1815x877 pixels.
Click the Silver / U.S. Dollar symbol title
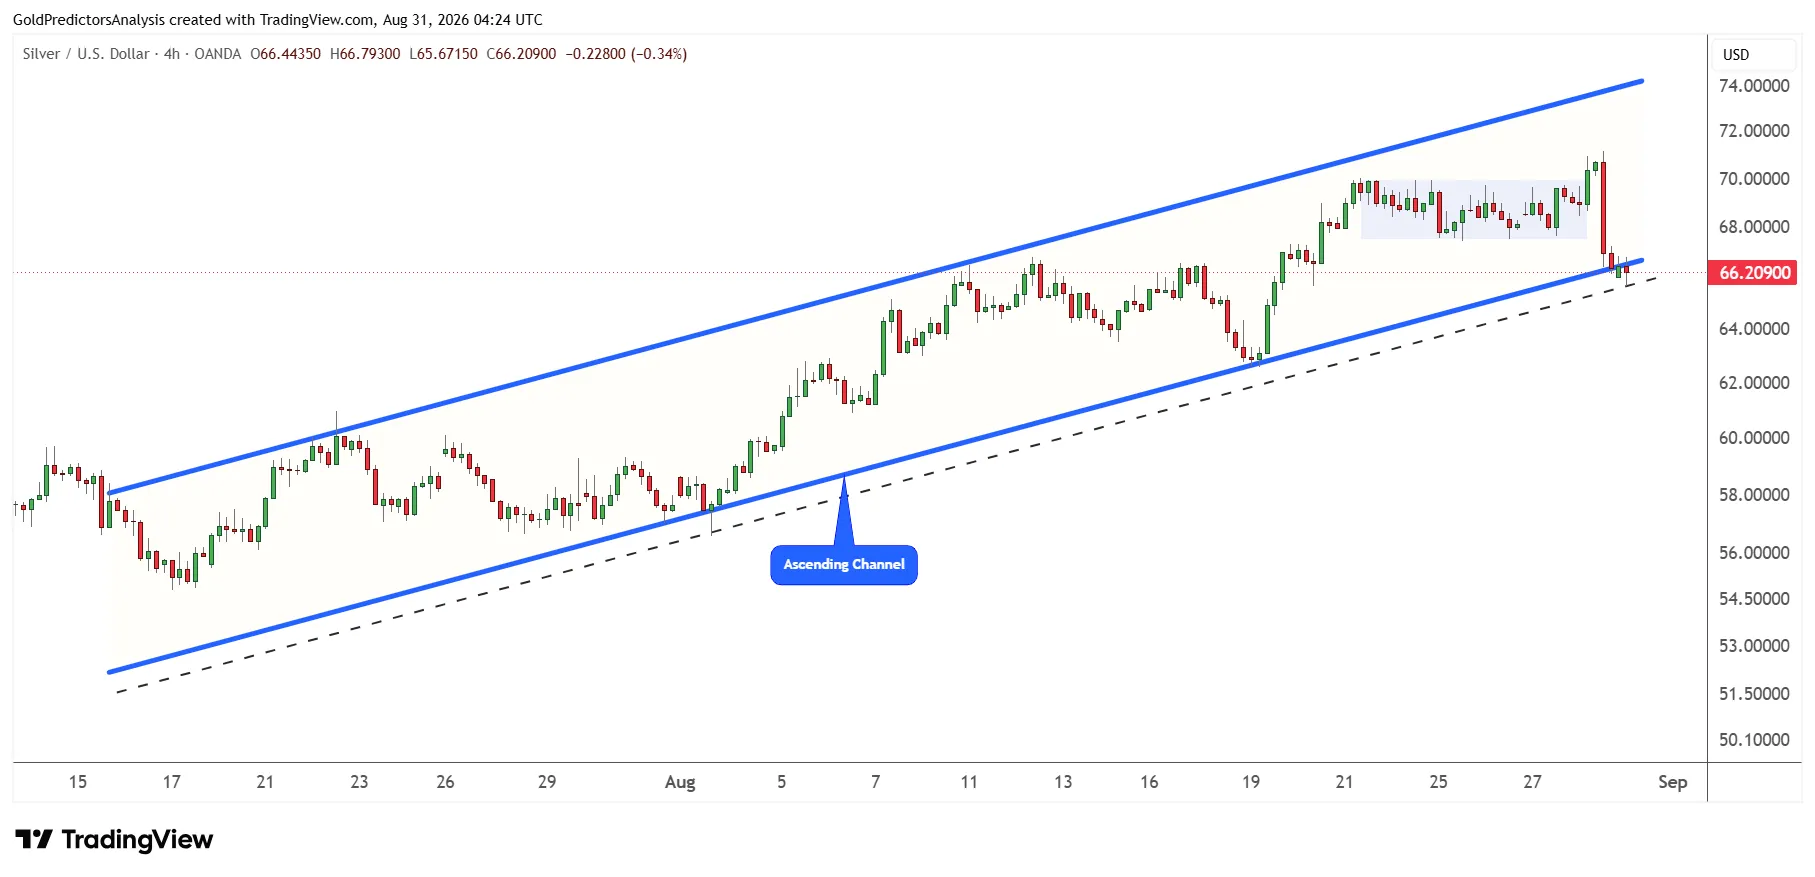86,54
